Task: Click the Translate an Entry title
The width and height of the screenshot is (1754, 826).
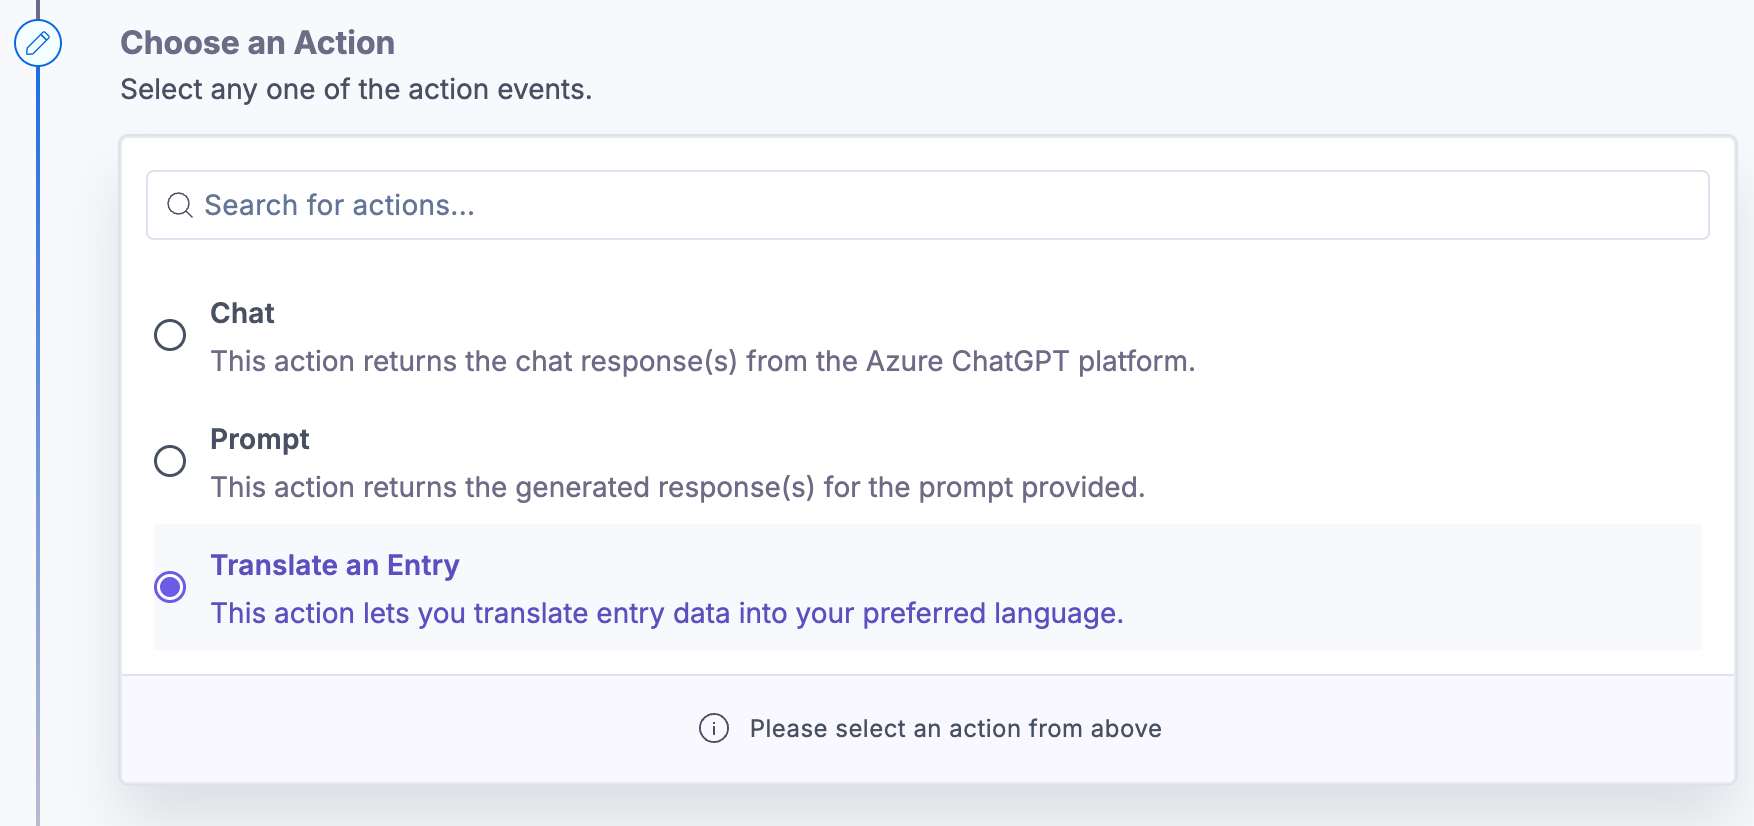Action: pyautogui.click(x=335, y=565)
